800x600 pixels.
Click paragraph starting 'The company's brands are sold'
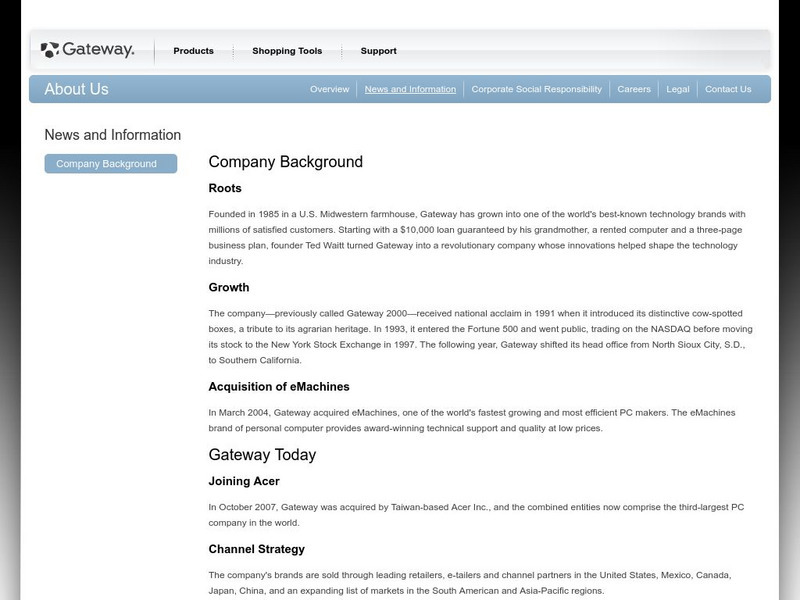coord(470,583)
